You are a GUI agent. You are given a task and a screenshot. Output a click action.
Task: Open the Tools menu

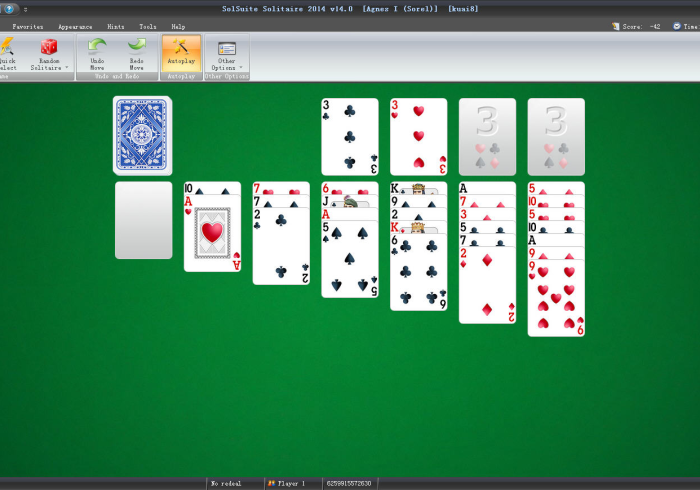pos(147,27)
